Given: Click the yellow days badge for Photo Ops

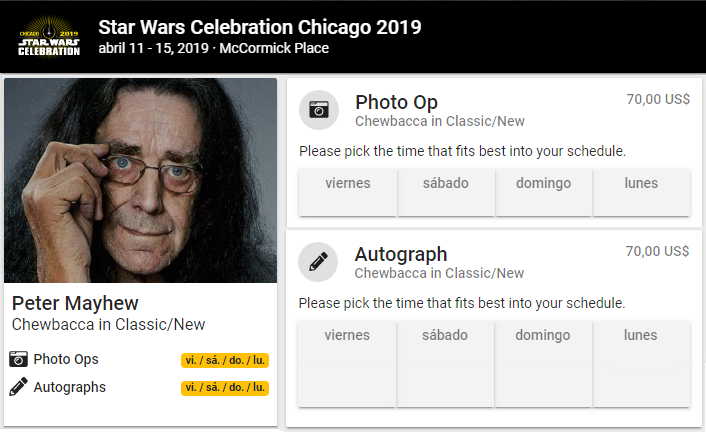Looking at the screenshot, I should click(226, 360).
